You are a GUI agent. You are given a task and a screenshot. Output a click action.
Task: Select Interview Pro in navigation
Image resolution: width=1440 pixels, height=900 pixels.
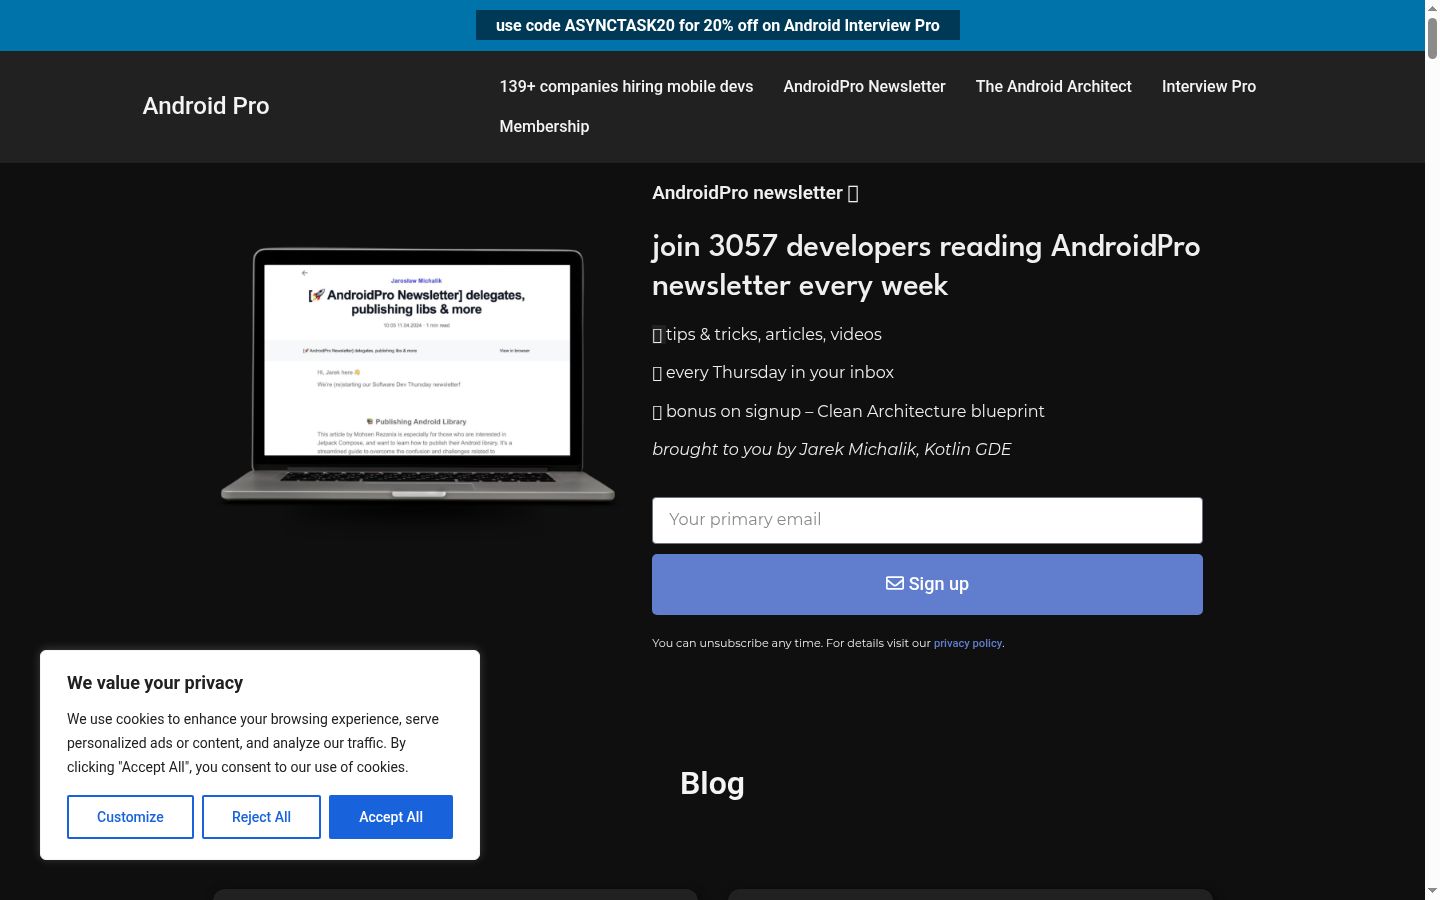(x=1209, y=87)
